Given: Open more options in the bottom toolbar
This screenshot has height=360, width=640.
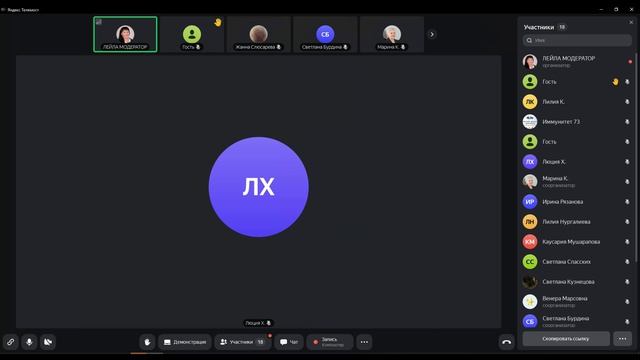Looking at the screenshot, I should 364,342.
